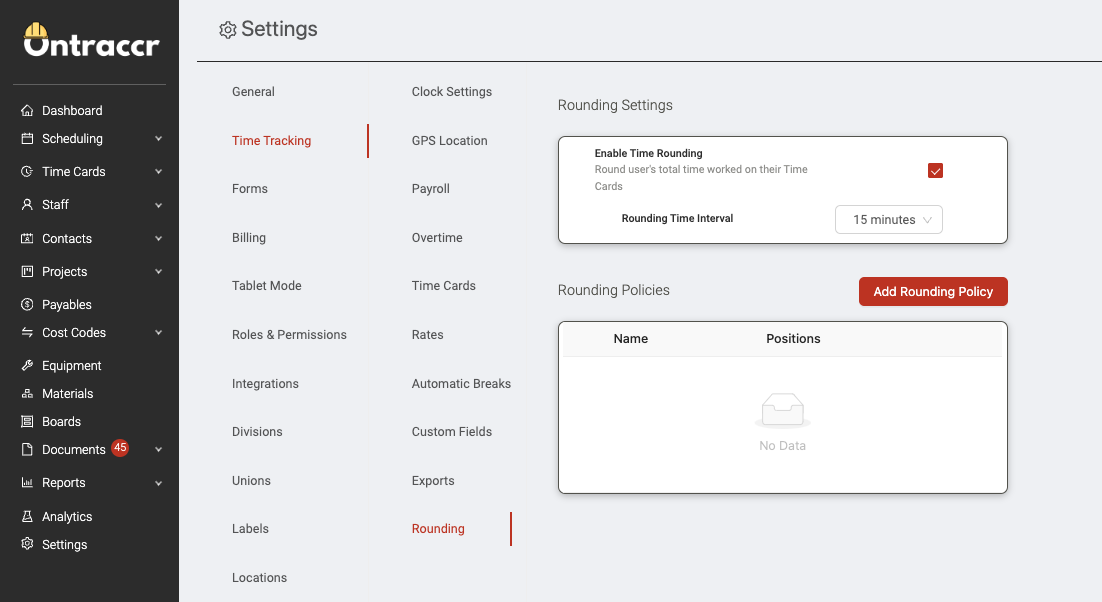Open the 15 minutes interval dropdown

(888, 220)
